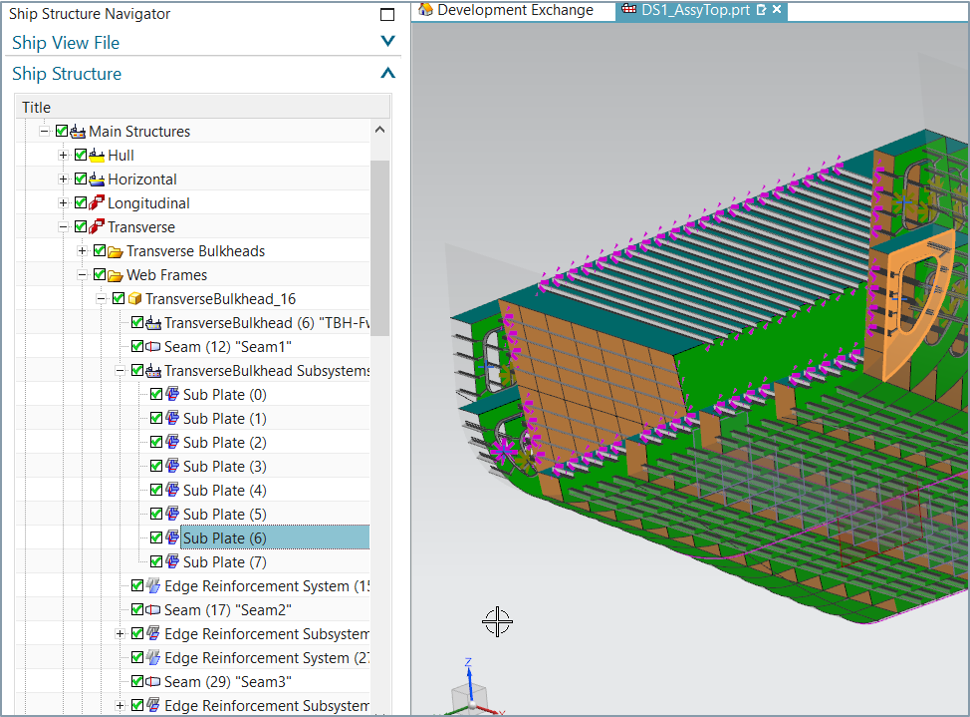
Task: Click the Title column header
Action: pos(36,107)
